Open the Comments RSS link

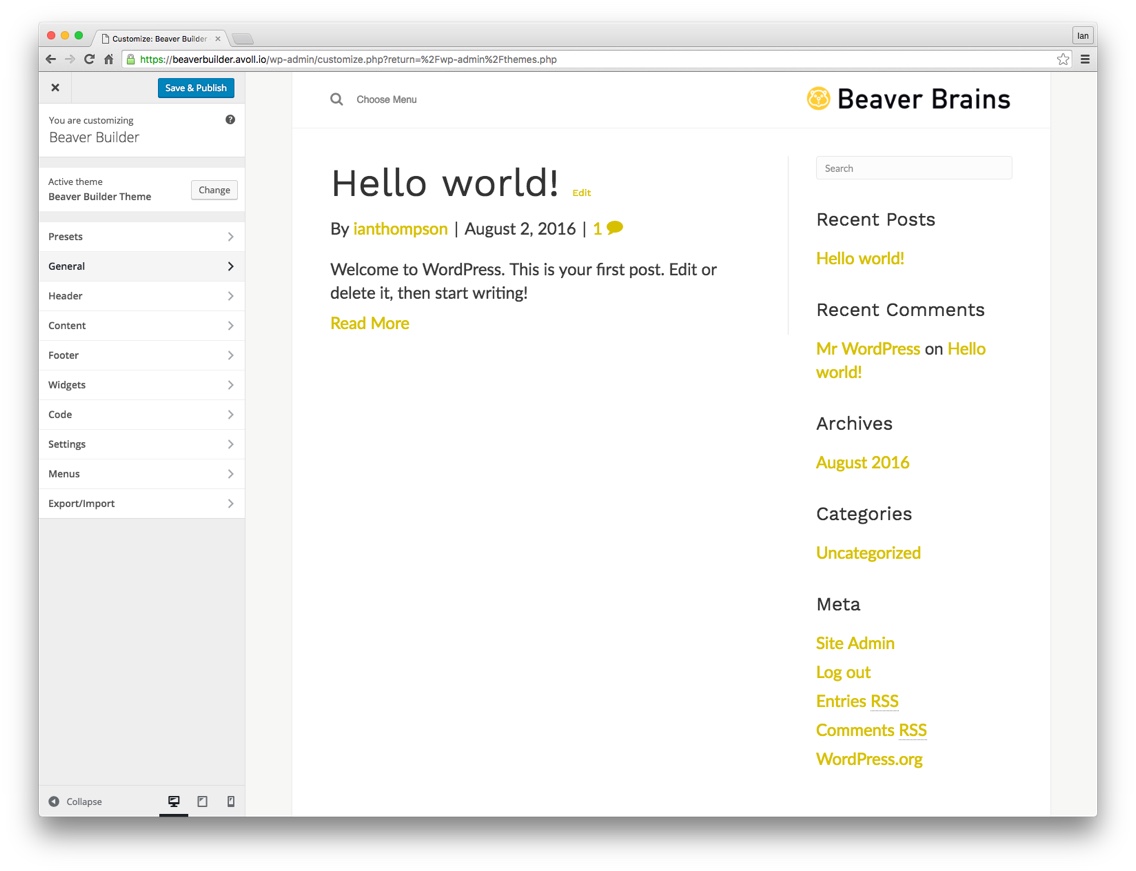coord(872,730)
